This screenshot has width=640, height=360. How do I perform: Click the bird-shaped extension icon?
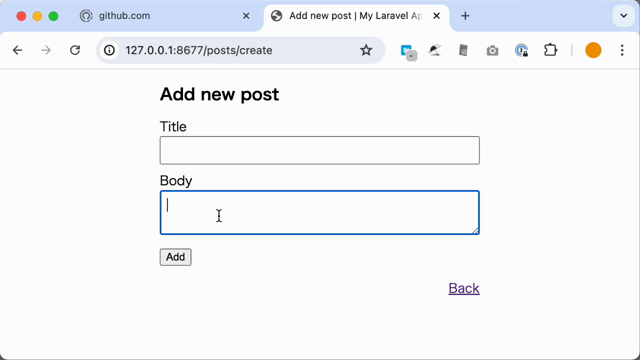(x=435, y=50)
